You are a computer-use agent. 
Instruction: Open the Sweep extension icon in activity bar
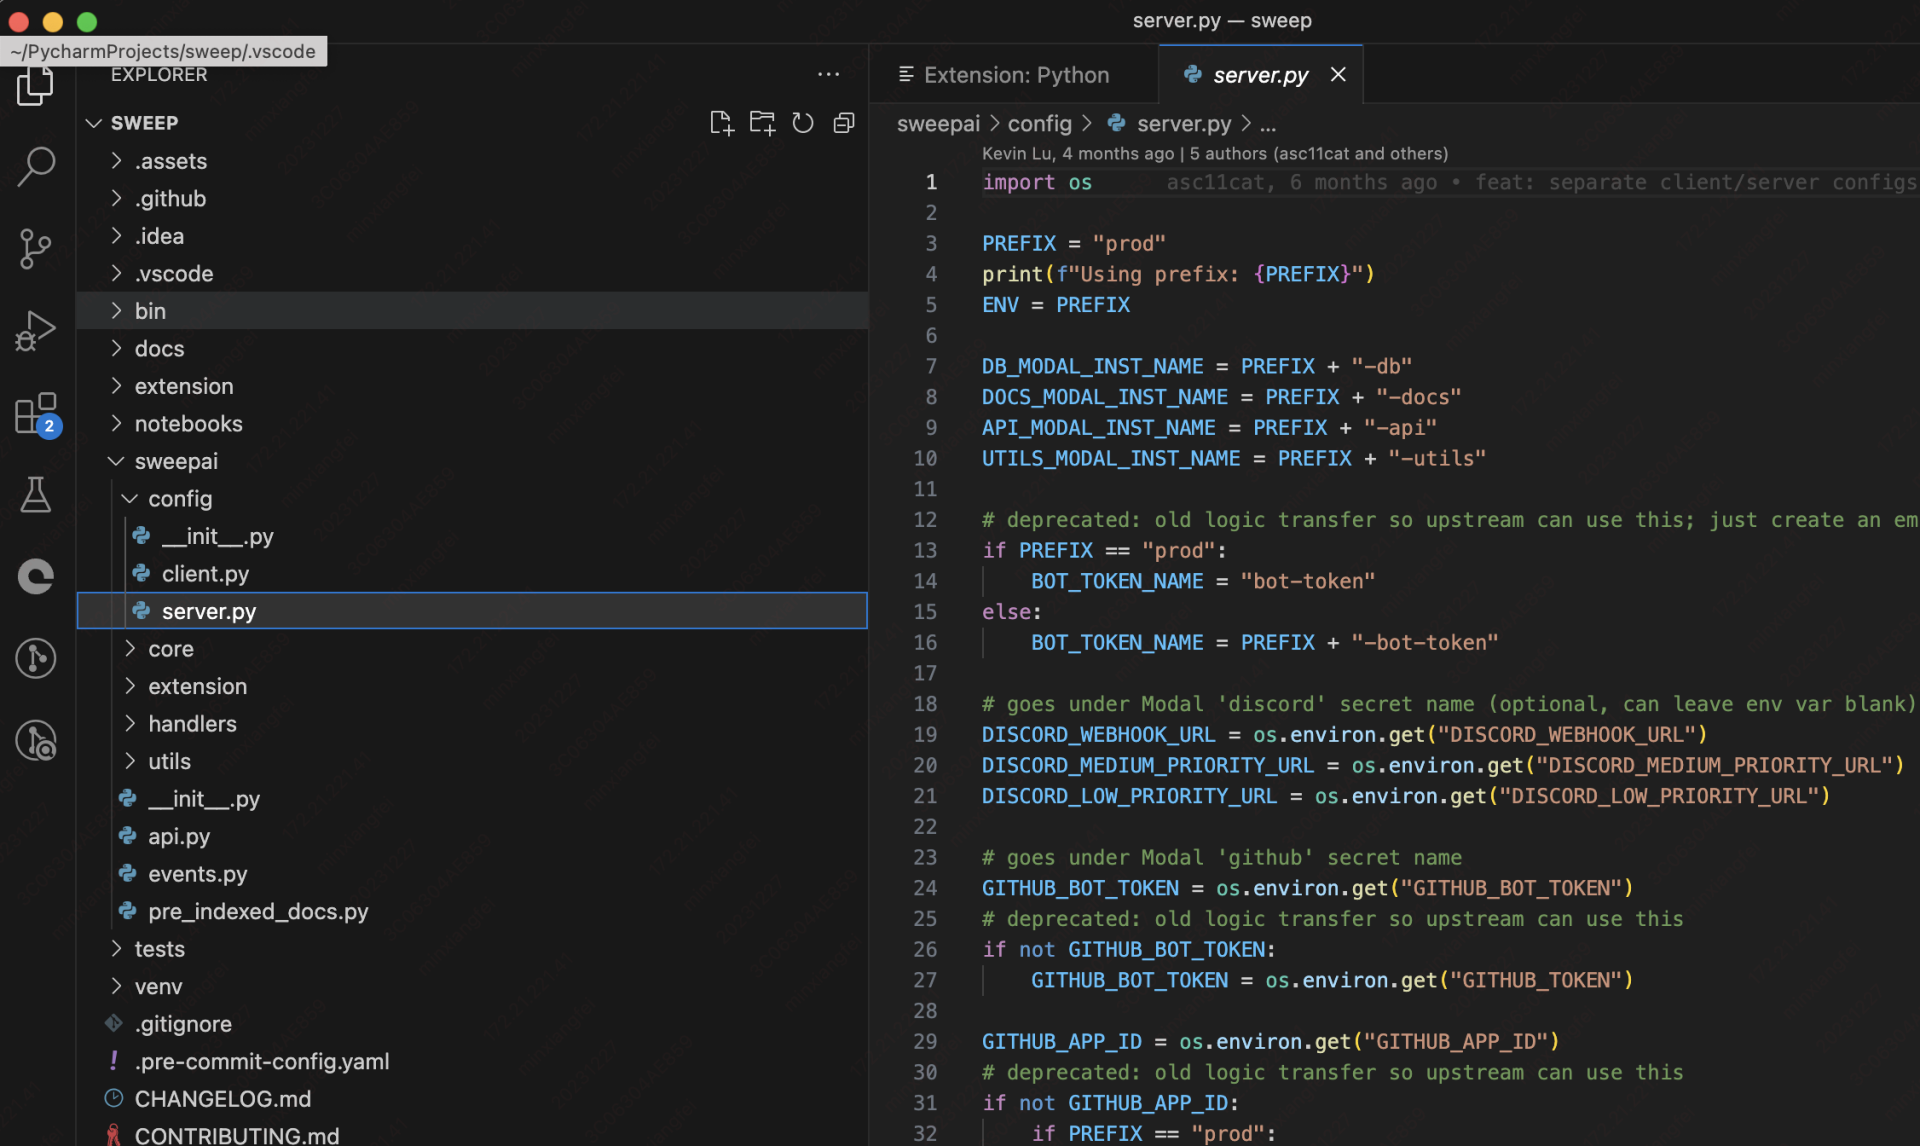click(36, 577)
